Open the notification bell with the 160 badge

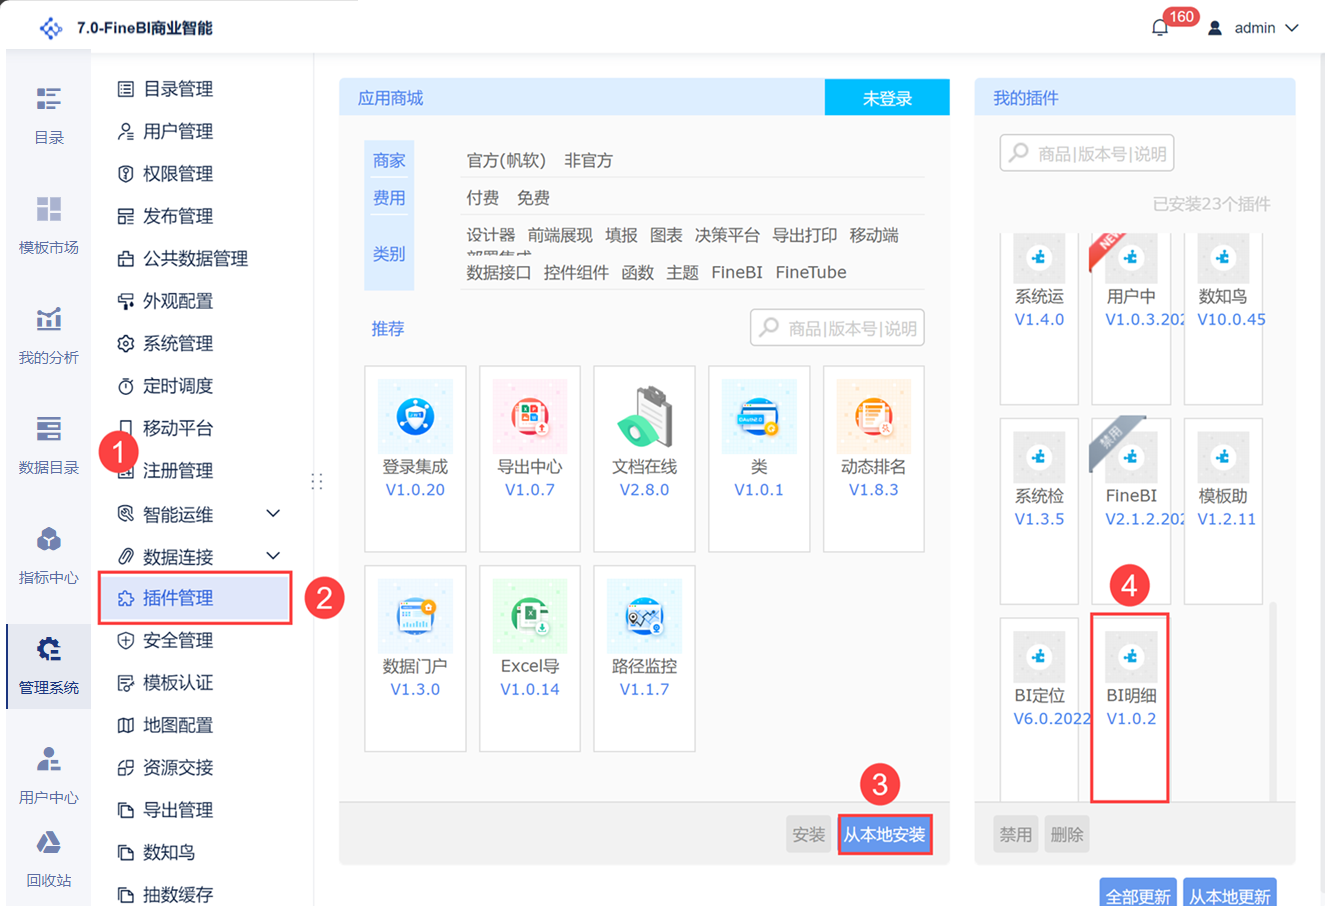pos(1160,28)
